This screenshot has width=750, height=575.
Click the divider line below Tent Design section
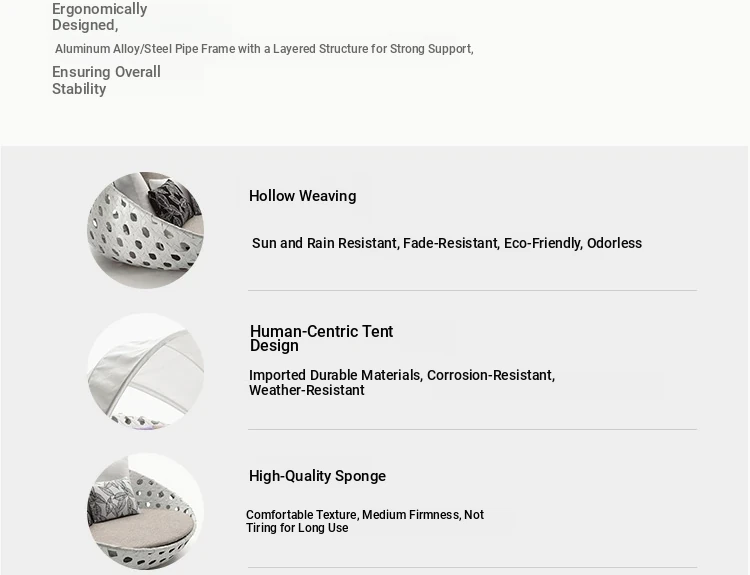pyautogui.click(x=472, y=429)
